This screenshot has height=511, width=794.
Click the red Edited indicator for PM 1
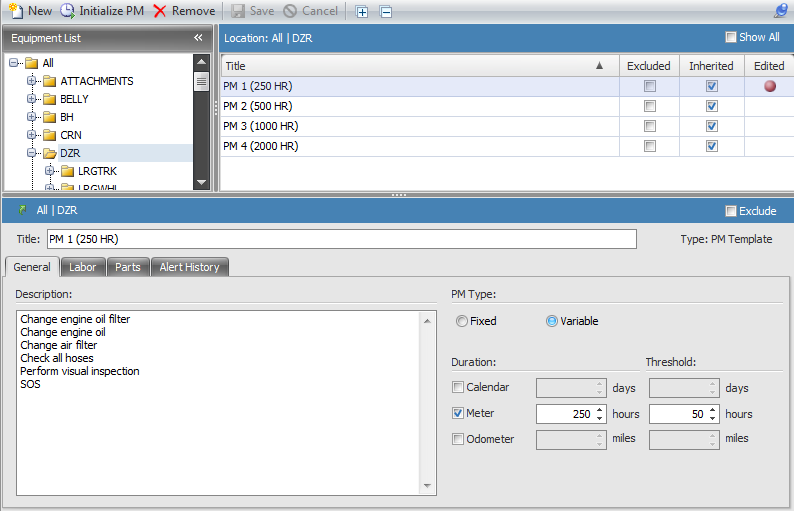coord(770,86)
